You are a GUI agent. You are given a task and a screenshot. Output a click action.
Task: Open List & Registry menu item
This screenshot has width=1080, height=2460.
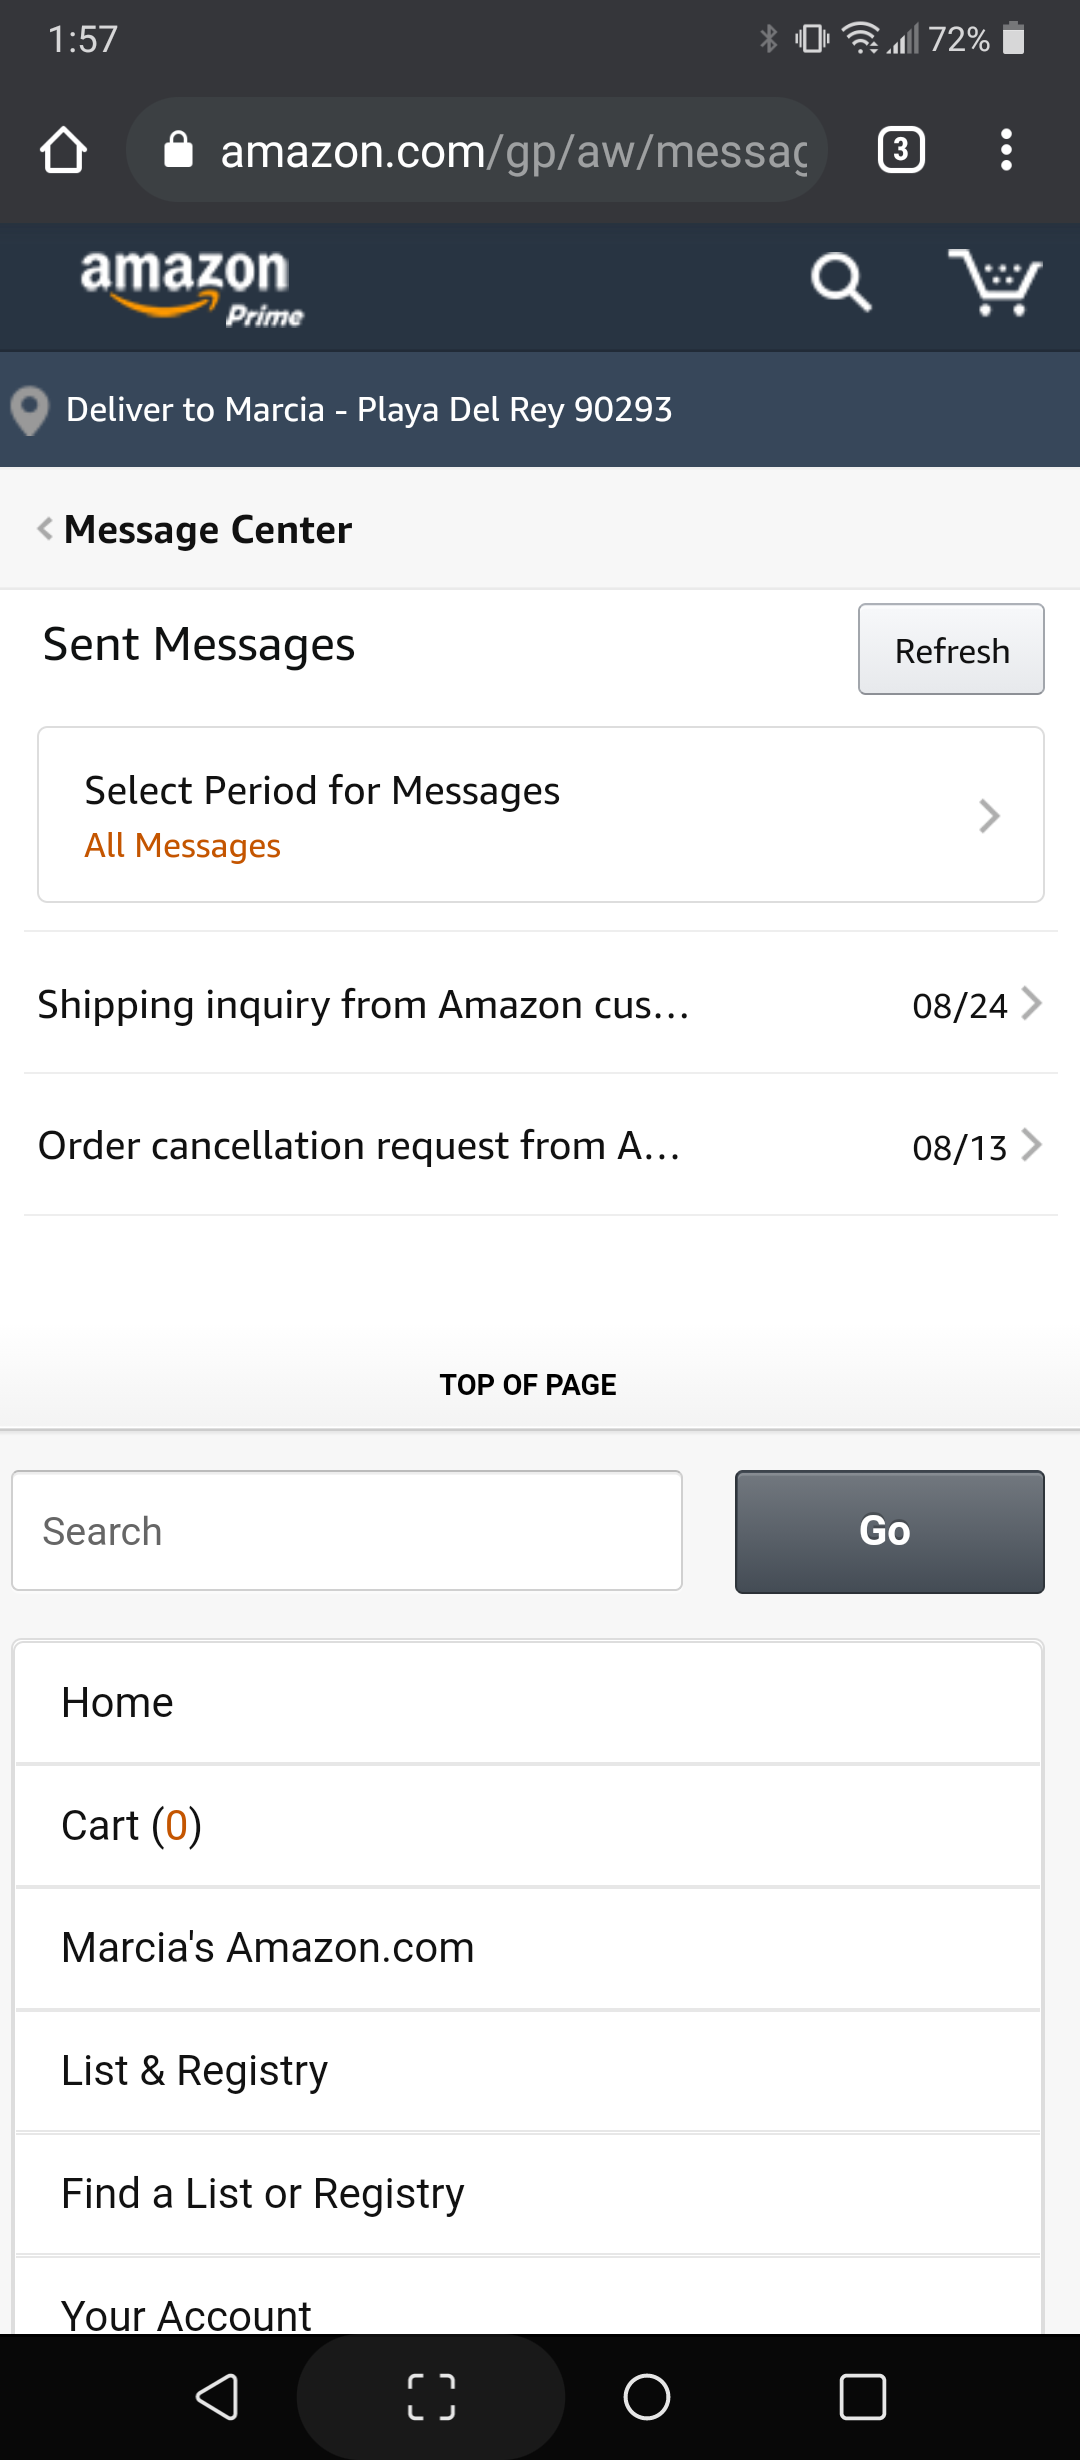[528, 2071]
